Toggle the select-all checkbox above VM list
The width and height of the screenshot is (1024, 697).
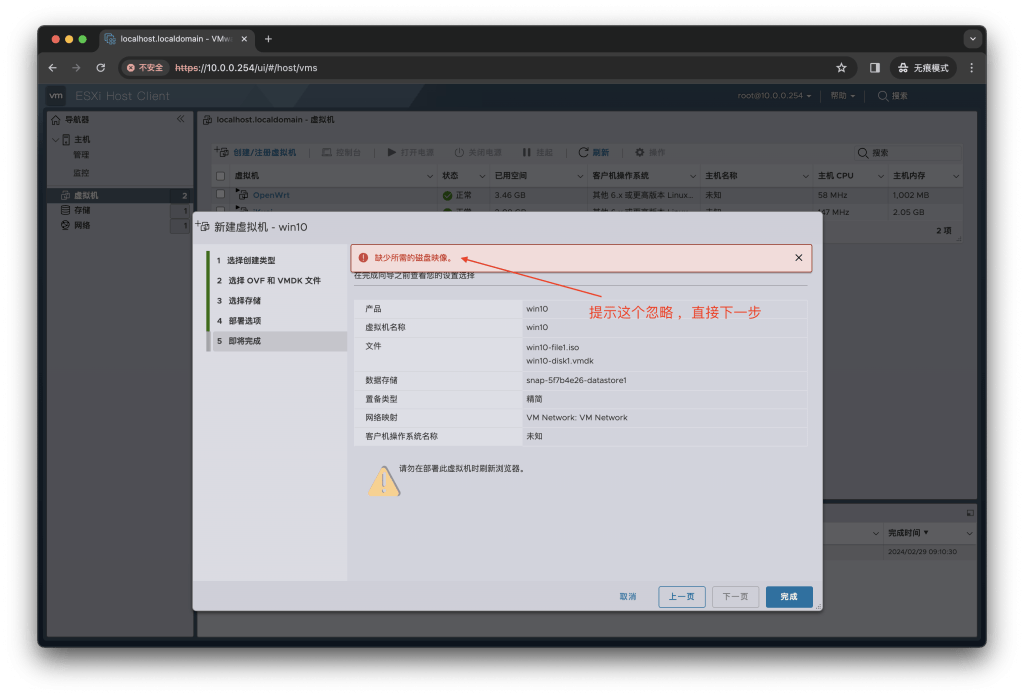click(221, 174)
